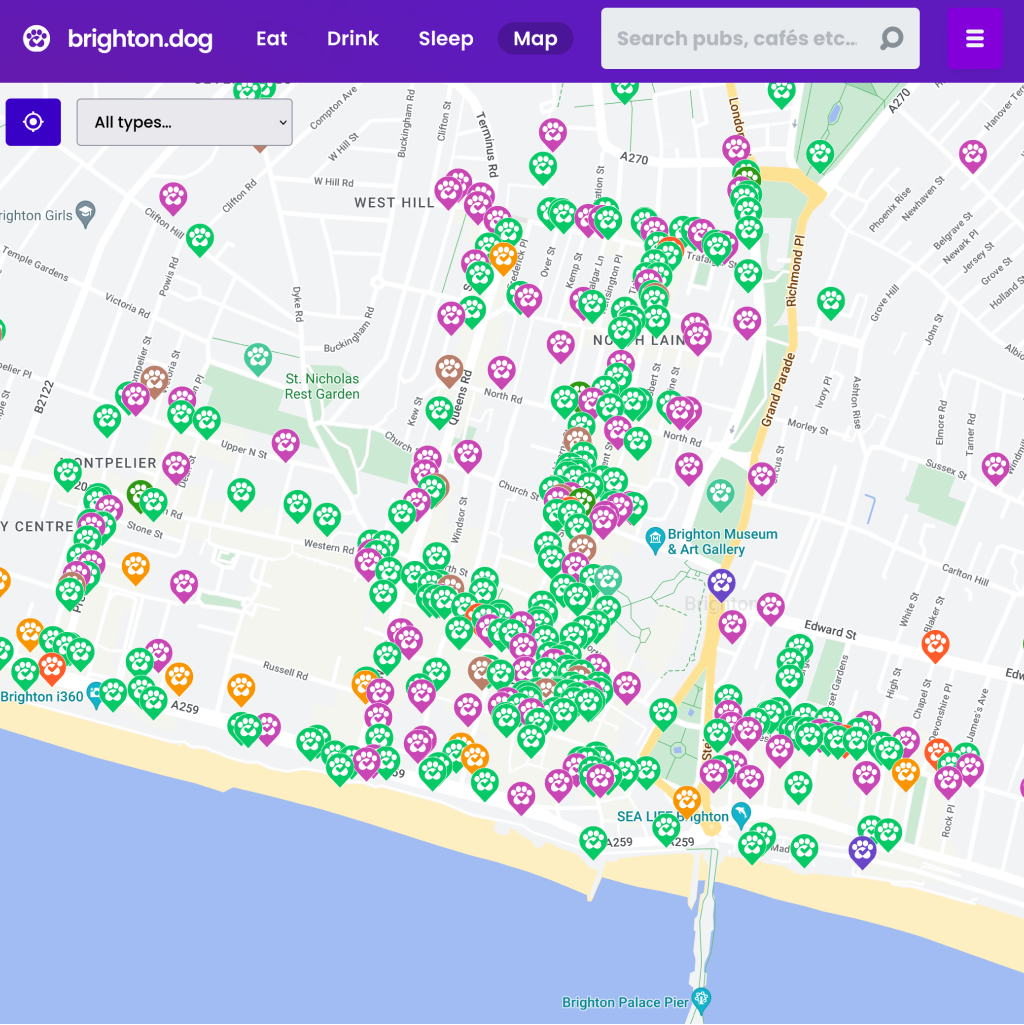This screenshot has width=1024, height=1025.
Task: Select the pink pin north of the A270 label
Action: (x=553, y=134)
